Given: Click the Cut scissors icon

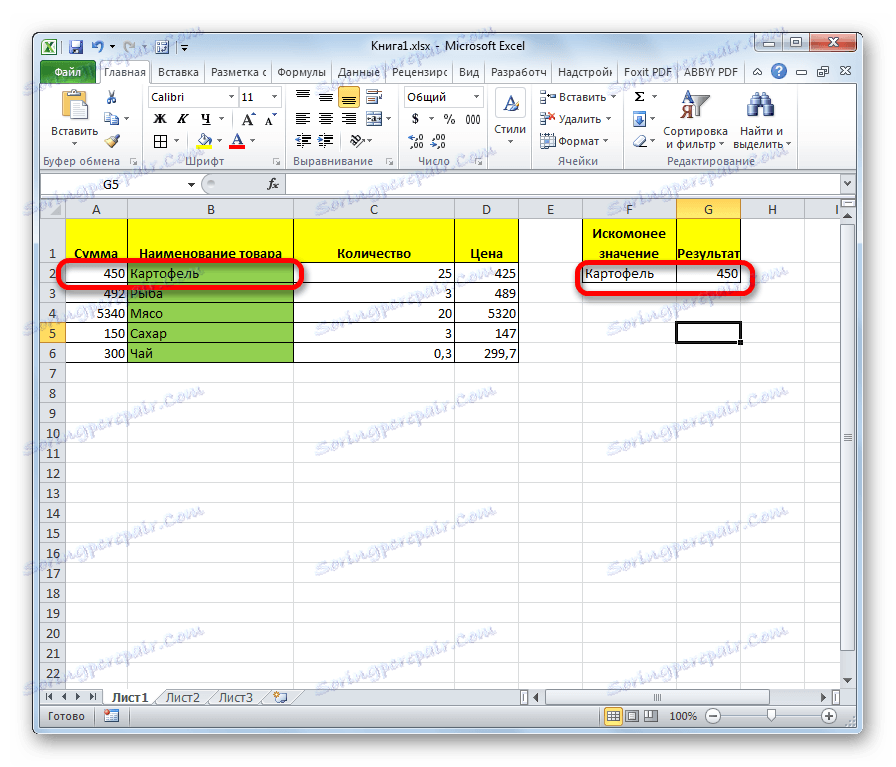Looking at the screenshot, I should tap(111, 97).
